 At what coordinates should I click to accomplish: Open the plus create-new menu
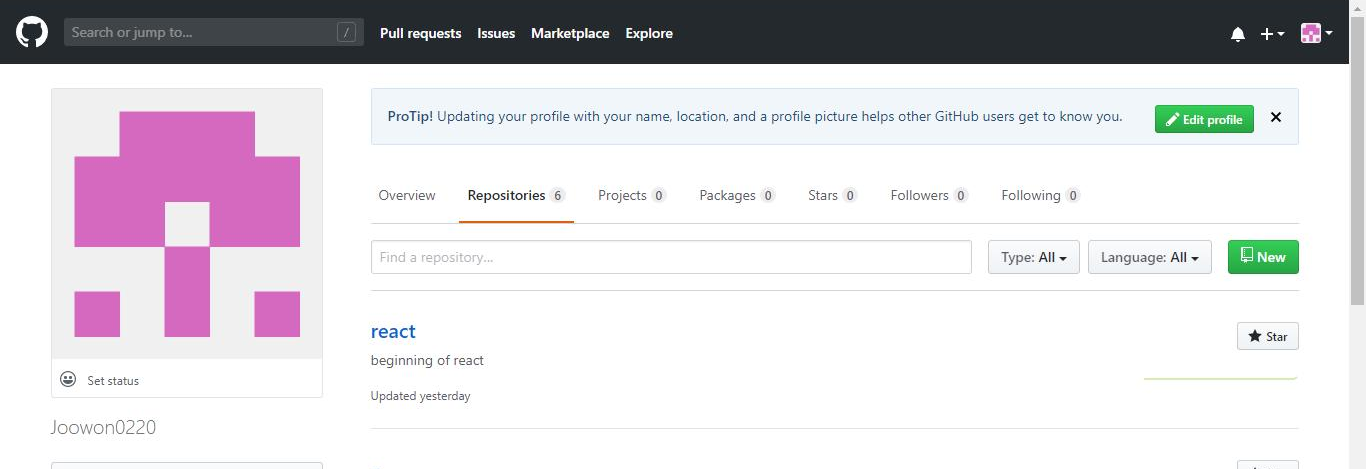[x=1272, y=33]
